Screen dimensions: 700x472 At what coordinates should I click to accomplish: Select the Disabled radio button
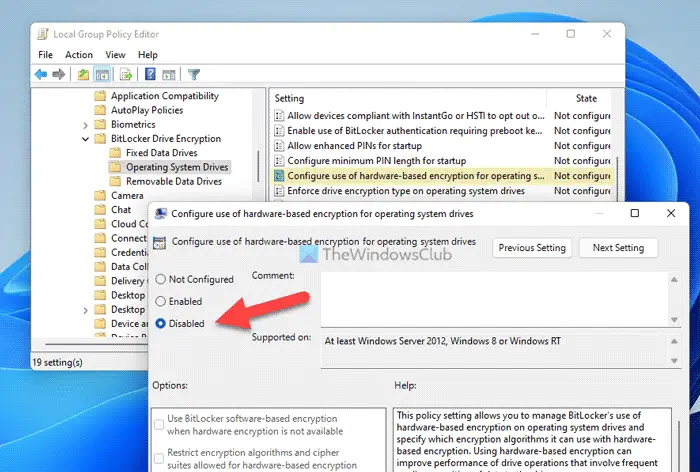coord(160,324)
